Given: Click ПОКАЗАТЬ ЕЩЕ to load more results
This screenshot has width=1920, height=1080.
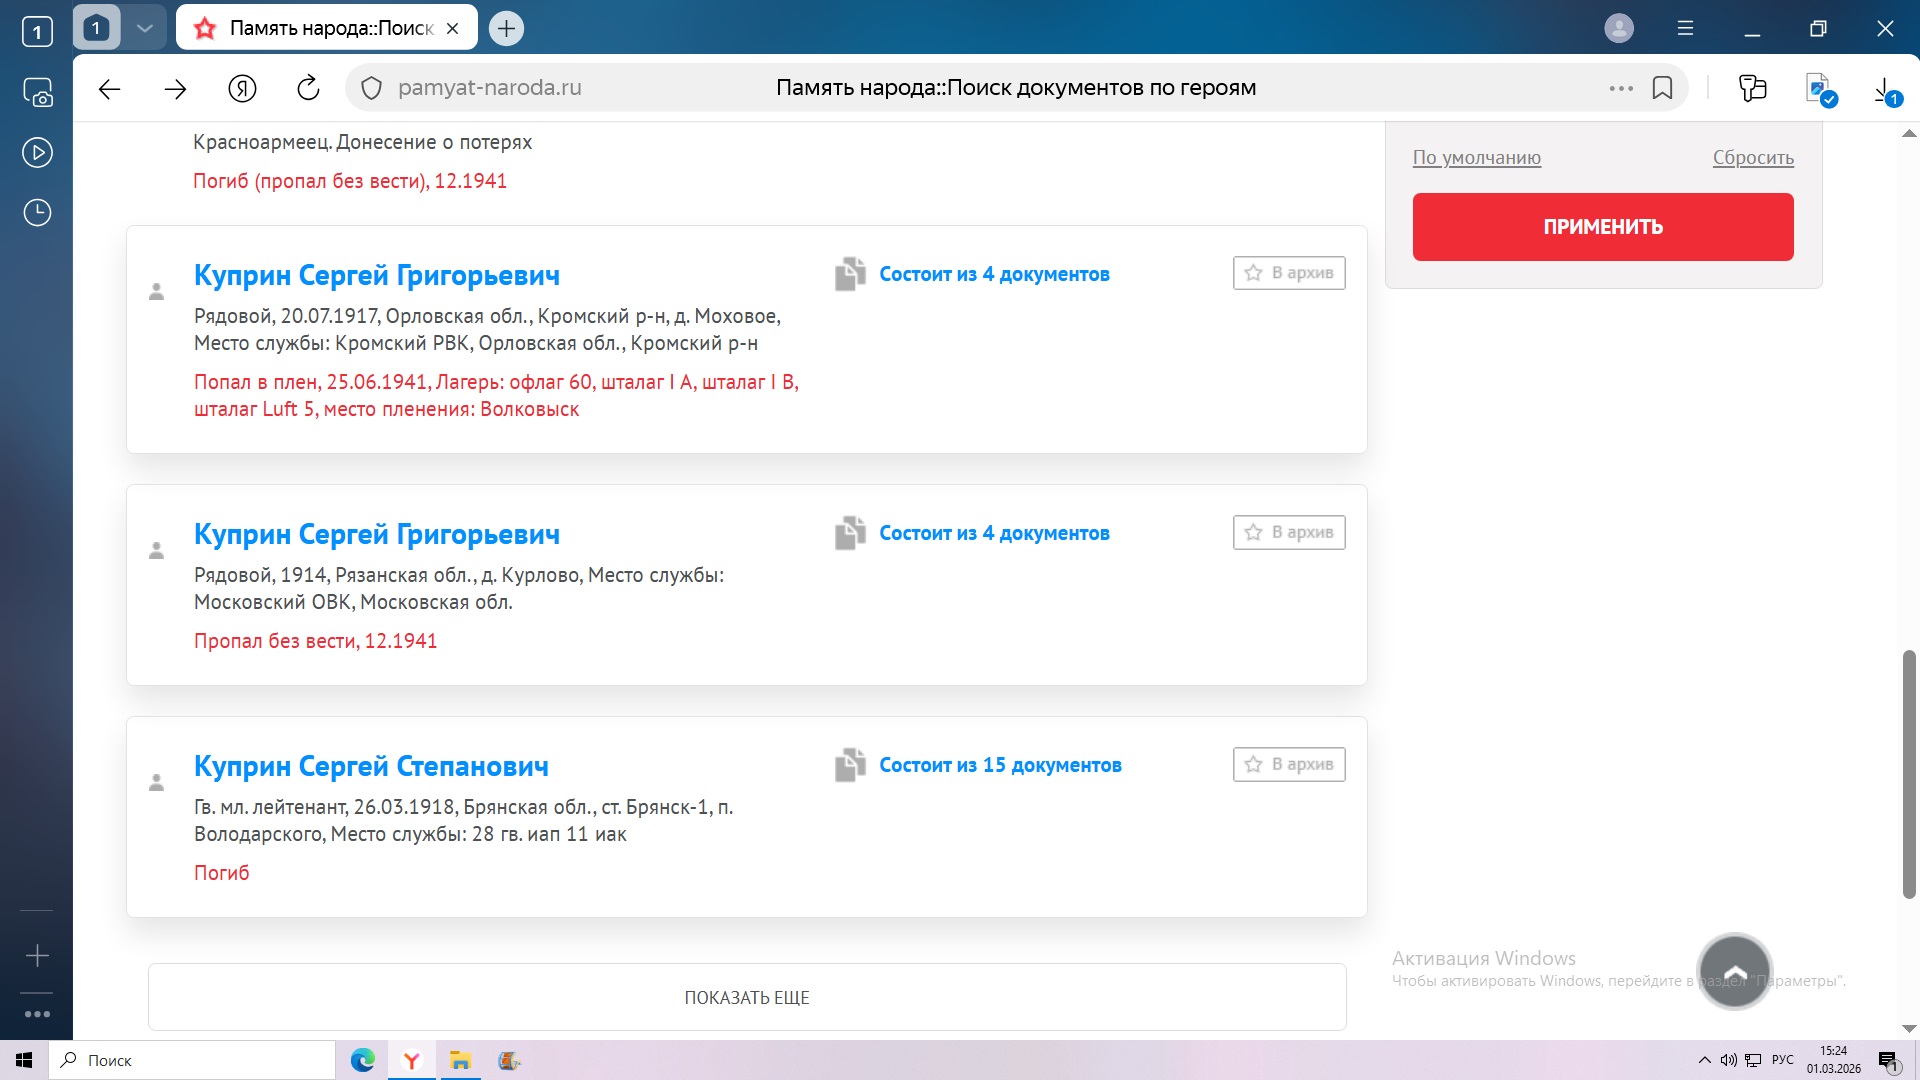Looking at the screenshot, I should (x=746, y=997).
